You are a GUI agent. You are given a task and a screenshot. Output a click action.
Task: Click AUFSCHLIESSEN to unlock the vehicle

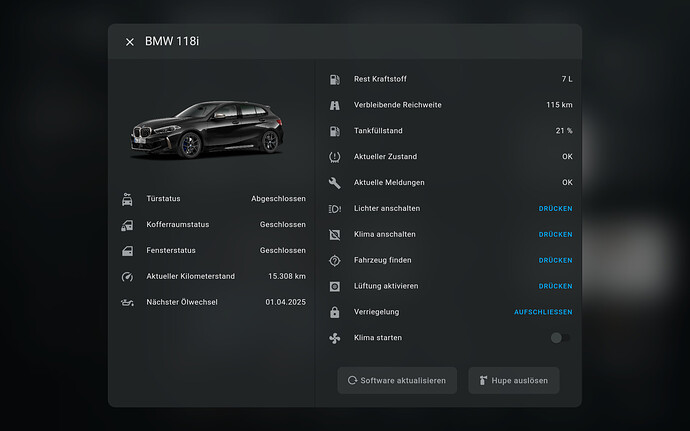click(x=543, y=312)
